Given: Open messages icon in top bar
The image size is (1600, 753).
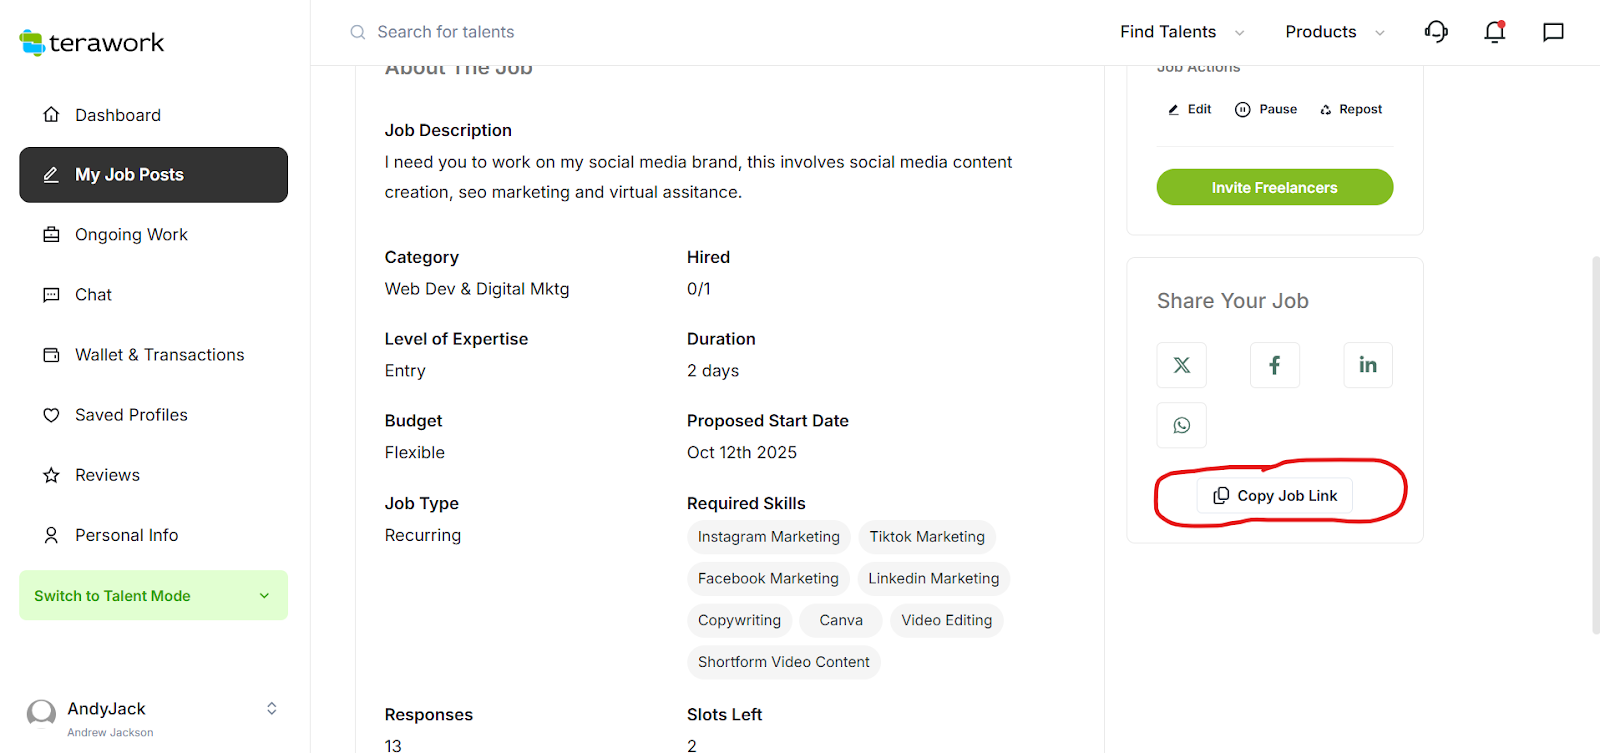Looking at the screenshot, I should click(1553, 32).
